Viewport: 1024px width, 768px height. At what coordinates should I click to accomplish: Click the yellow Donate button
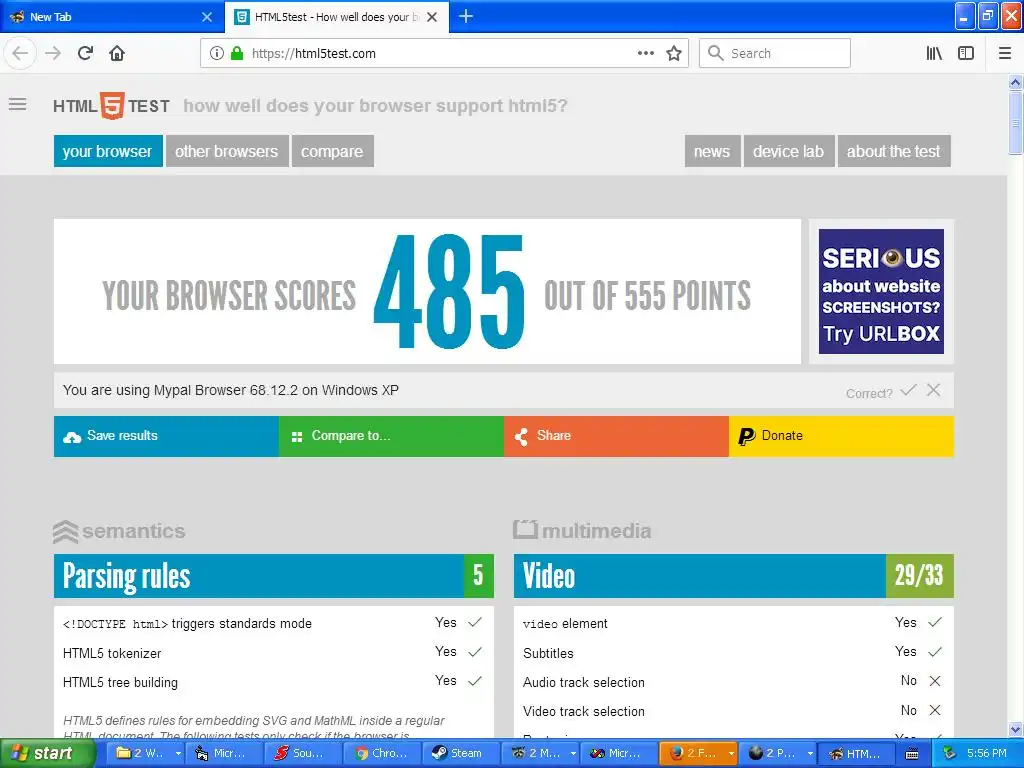pos(841,436)
